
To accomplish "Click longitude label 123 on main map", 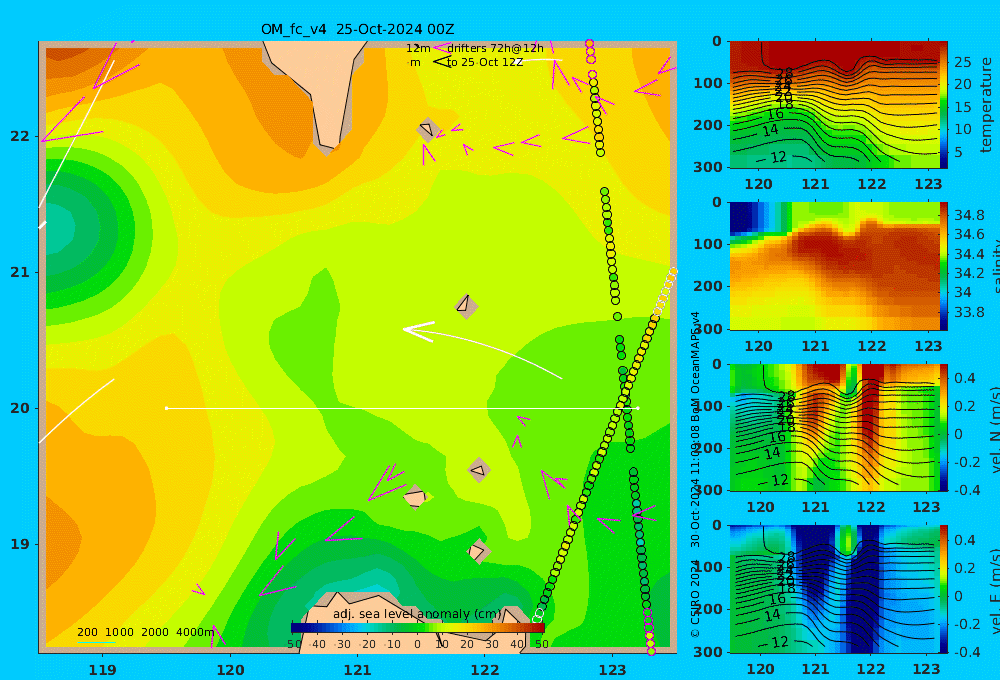I will tap(612, 670).
